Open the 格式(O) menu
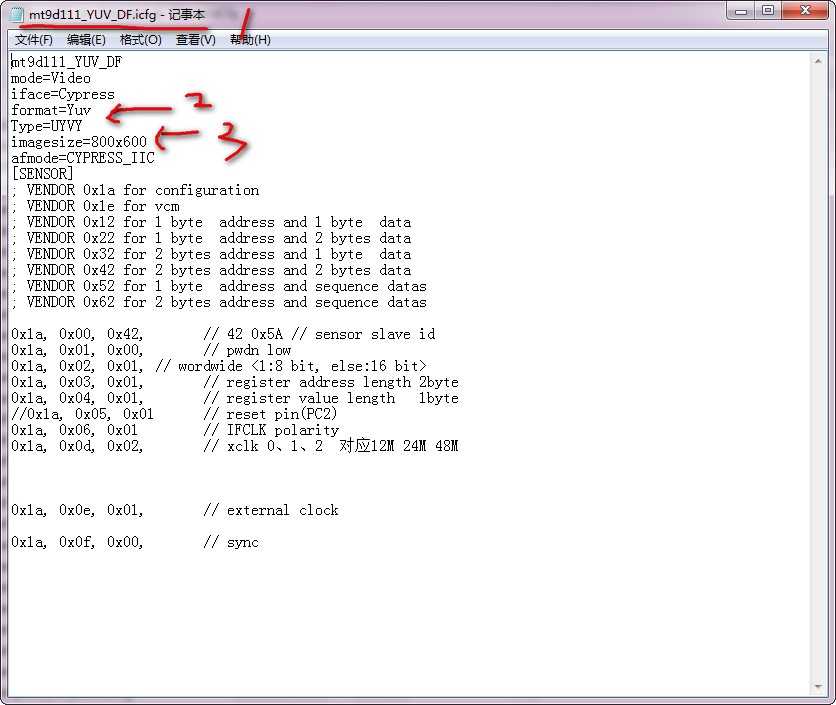Image resolution: width=836 pixels, height=705 pixels. click(141, 39)
